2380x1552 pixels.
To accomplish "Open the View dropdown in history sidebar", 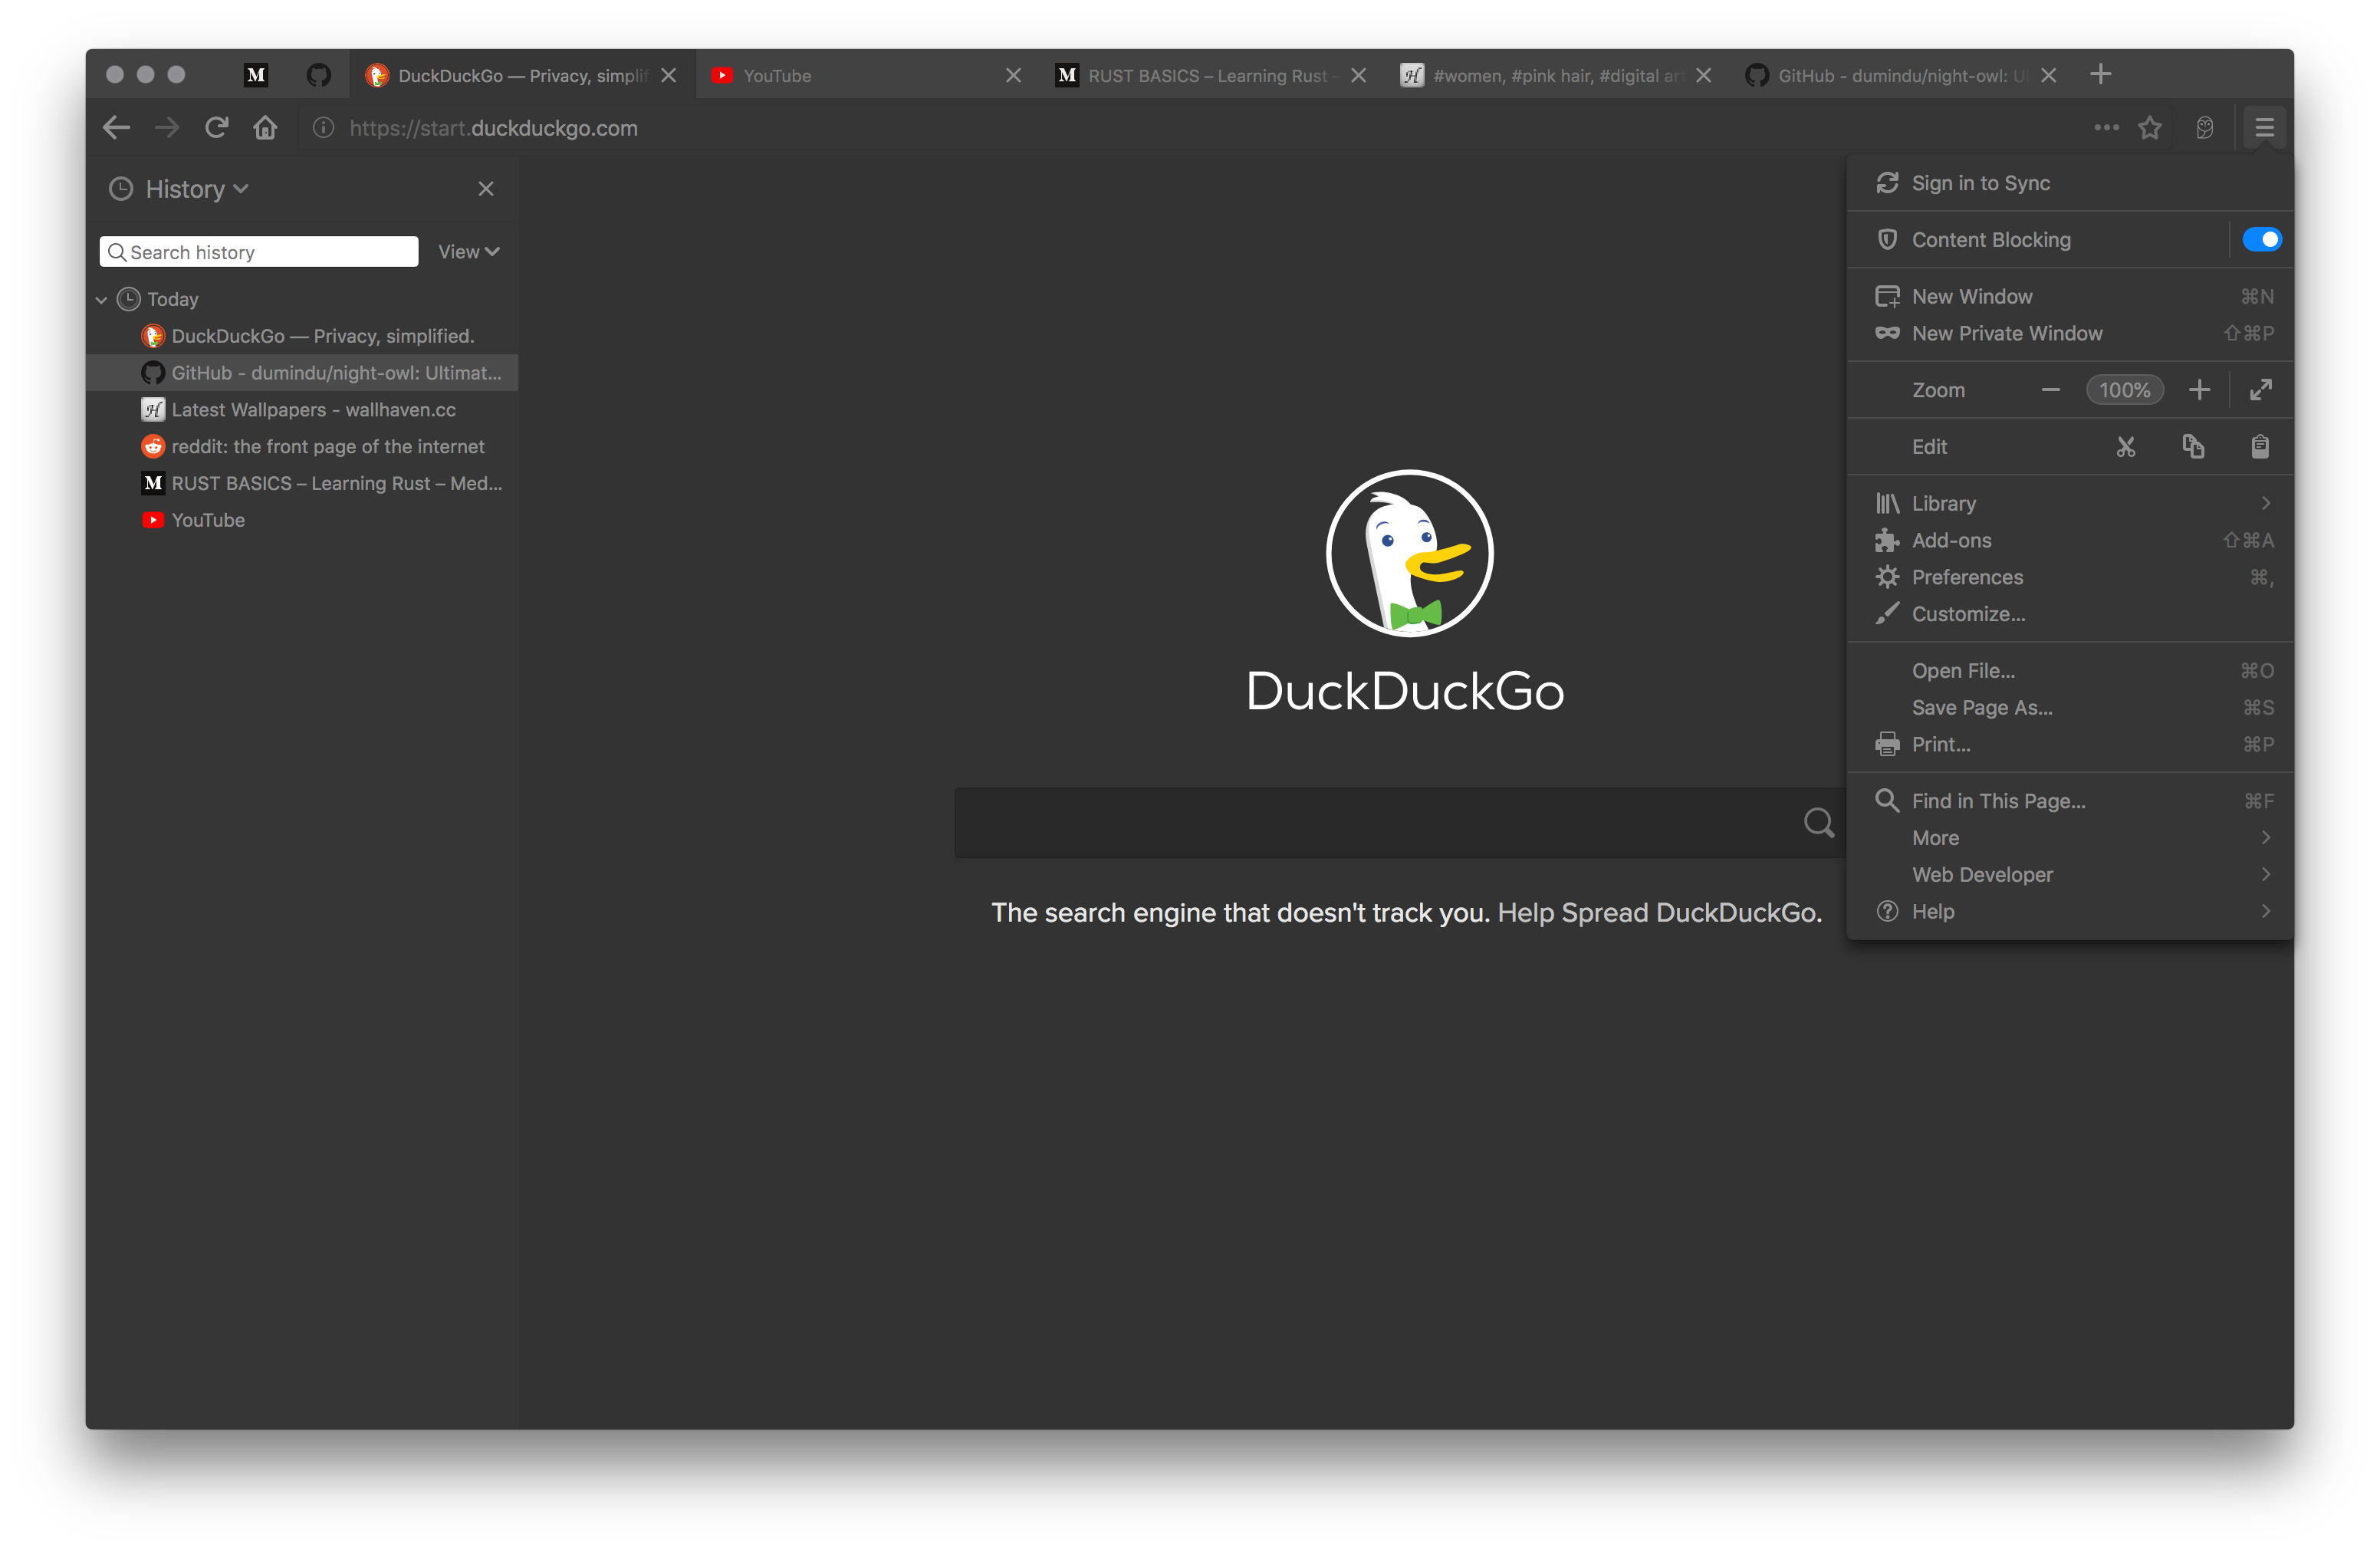I will (x=468, y=252).
